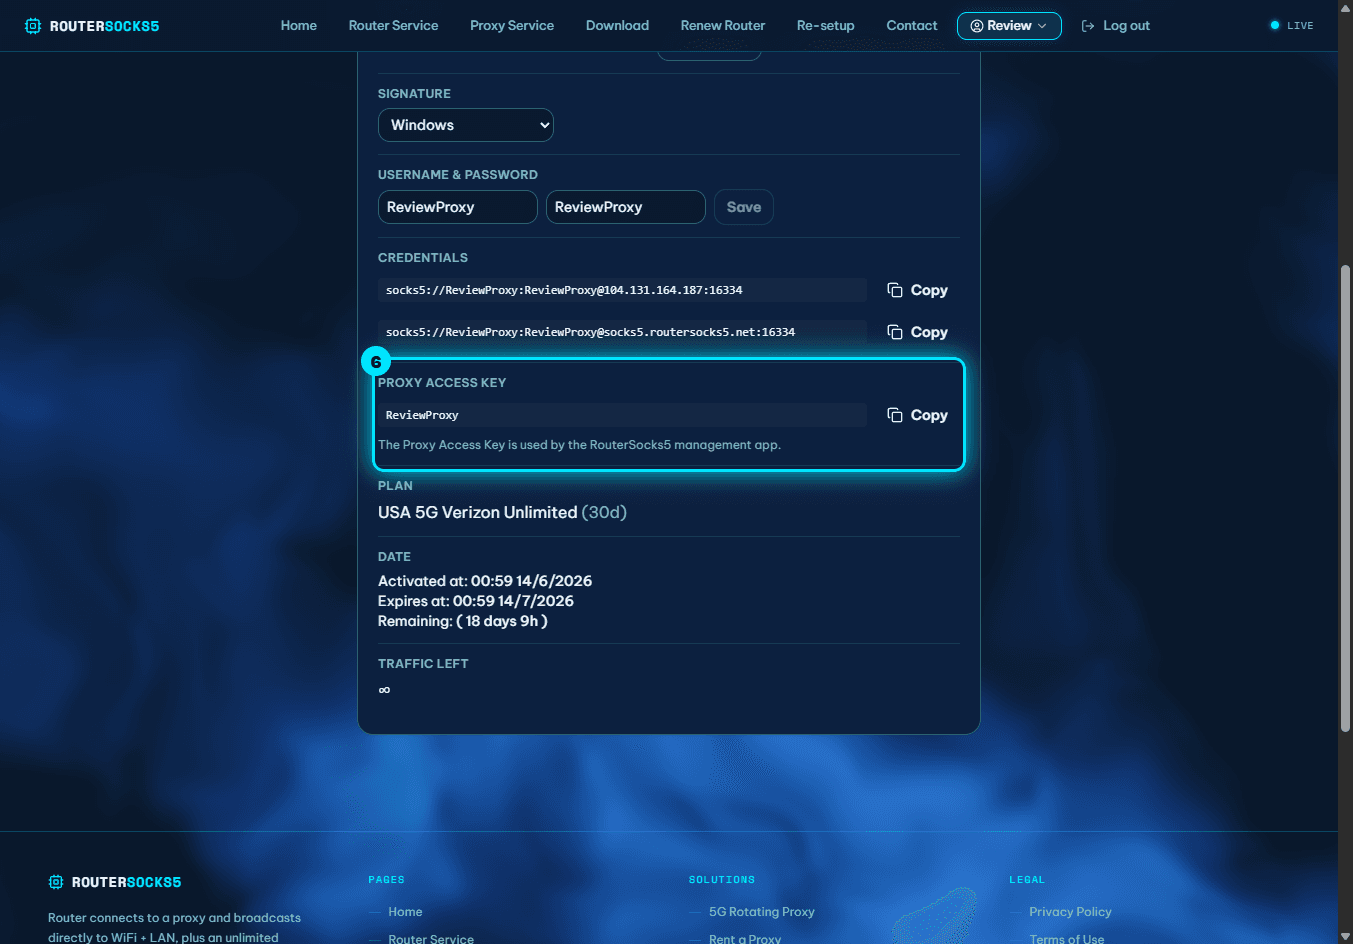The image size is (1353, 944).
Task: Click the Save button for username and password
Action: coord(744,207)
